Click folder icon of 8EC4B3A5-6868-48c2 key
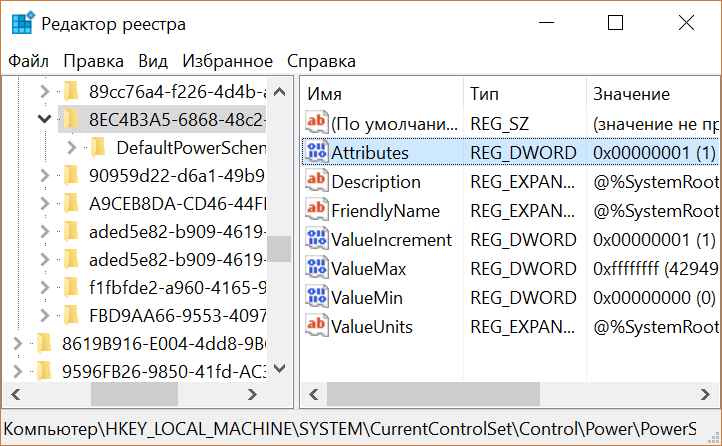722x446 pixels. pos(71,119)
